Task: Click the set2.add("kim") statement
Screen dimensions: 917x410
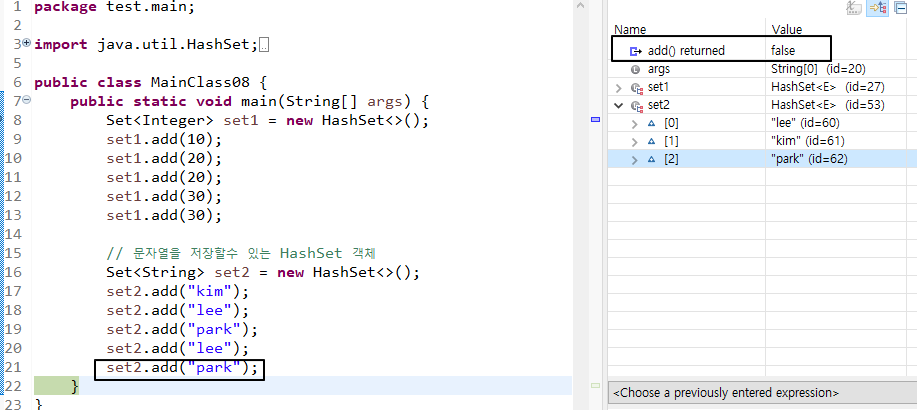Action: (178, 292)
